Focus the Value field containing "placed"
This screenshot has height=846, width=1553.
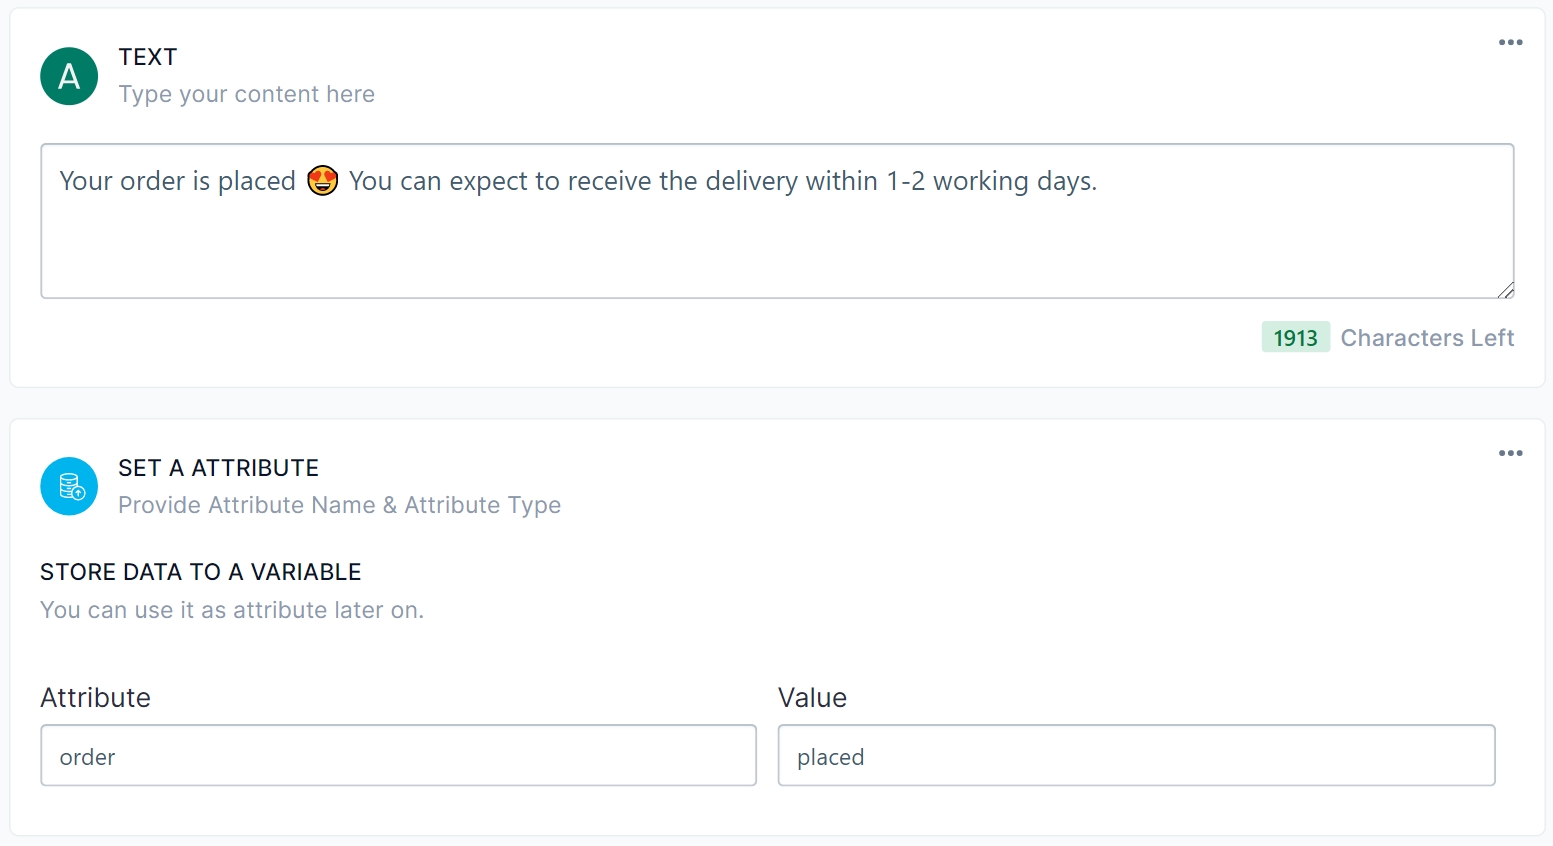1136,756
